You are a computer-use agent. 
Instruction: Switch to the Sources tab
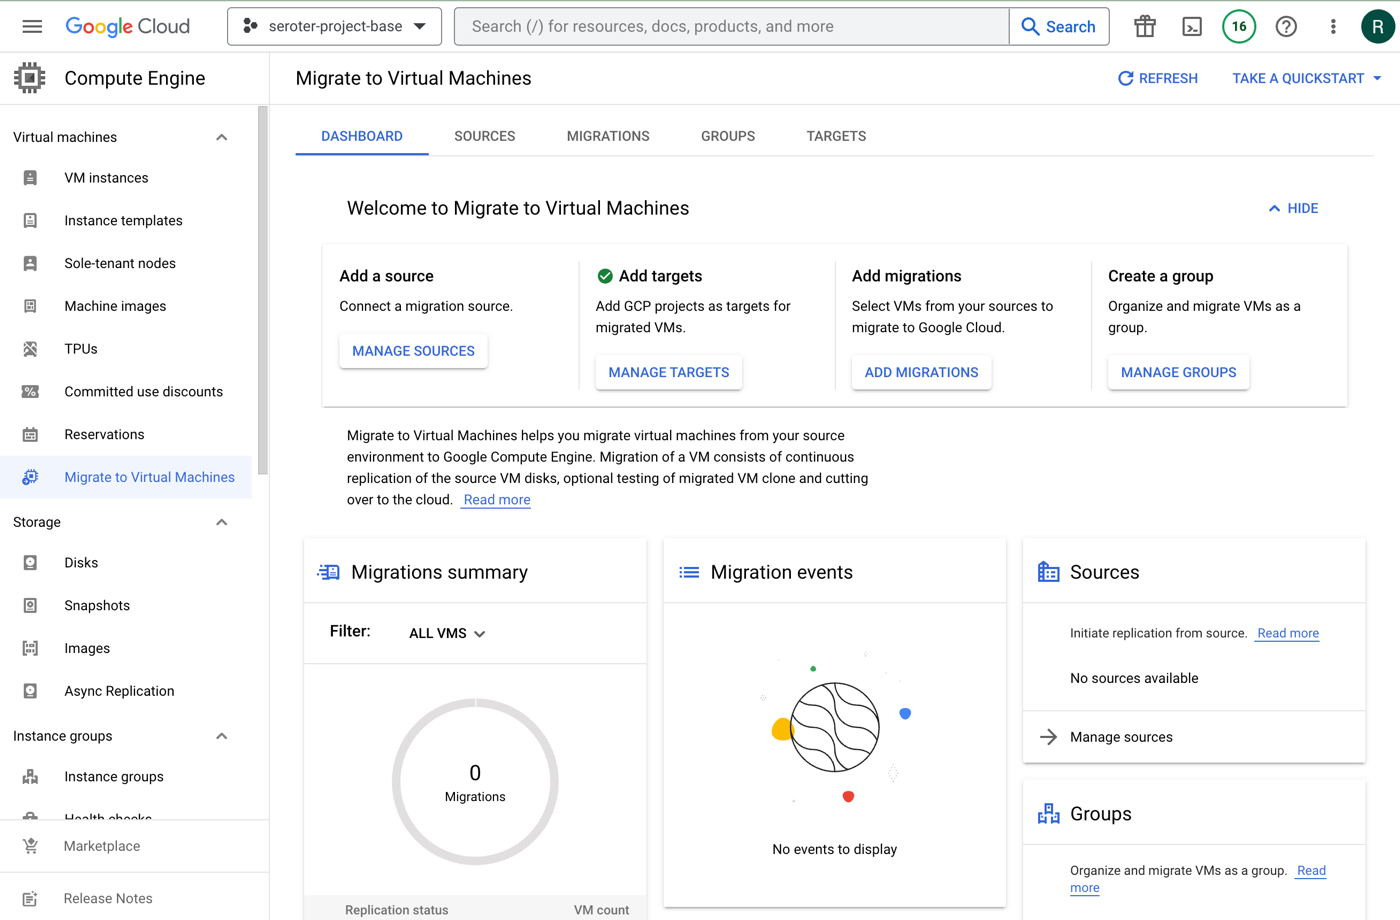(x=484, y=136)
